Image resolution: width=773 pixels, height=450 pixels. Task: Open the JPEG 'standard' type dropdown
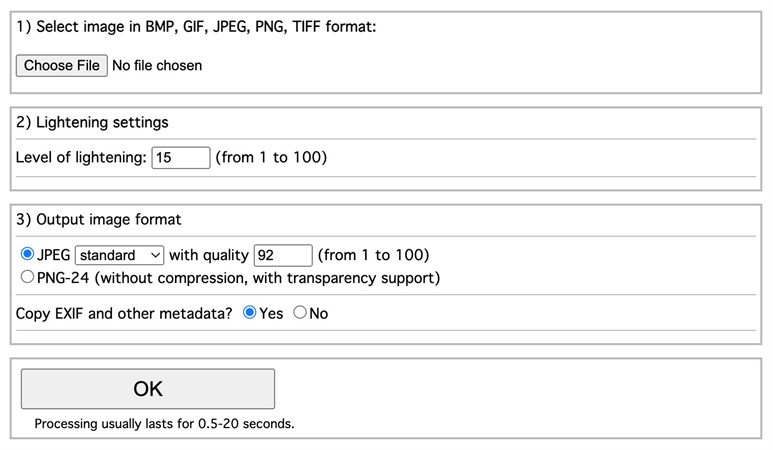(120, 255)
